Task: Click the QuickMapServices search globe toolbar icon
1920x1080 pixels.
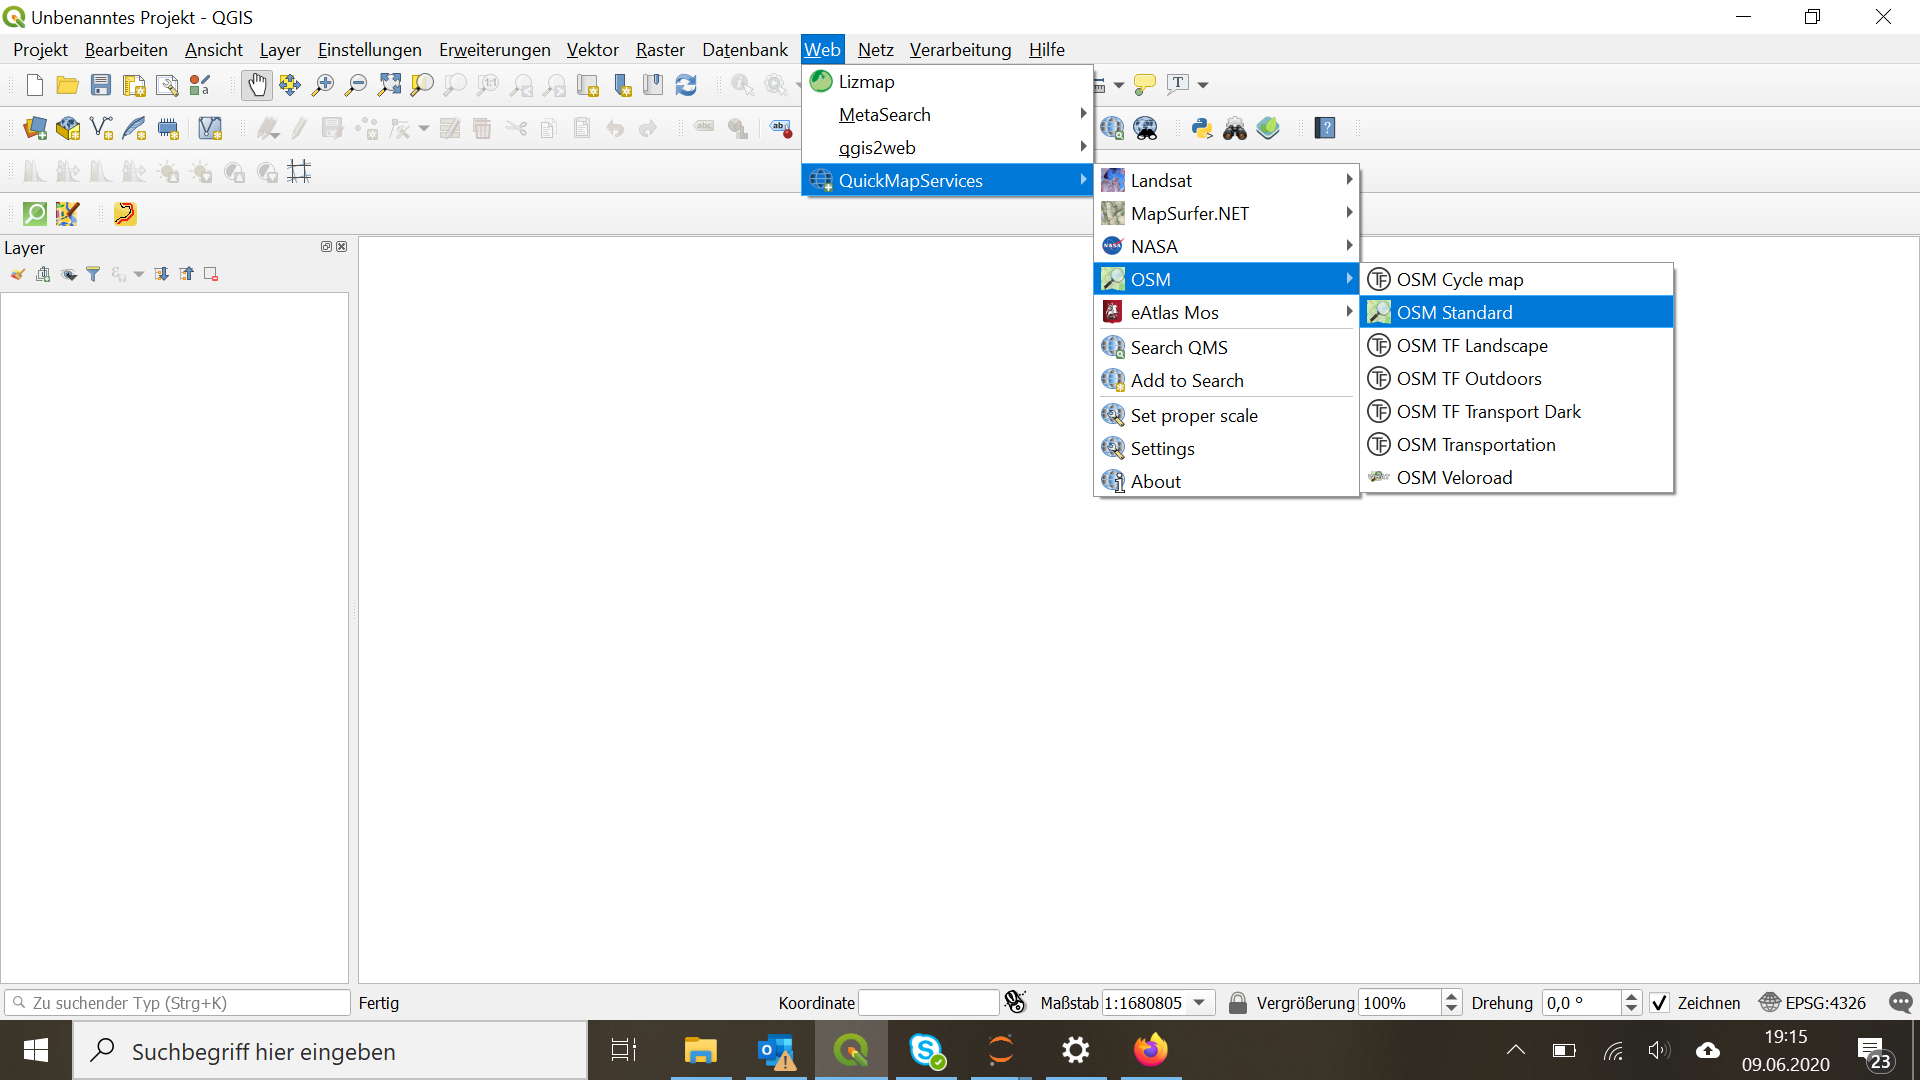Action: point(1112,128)
